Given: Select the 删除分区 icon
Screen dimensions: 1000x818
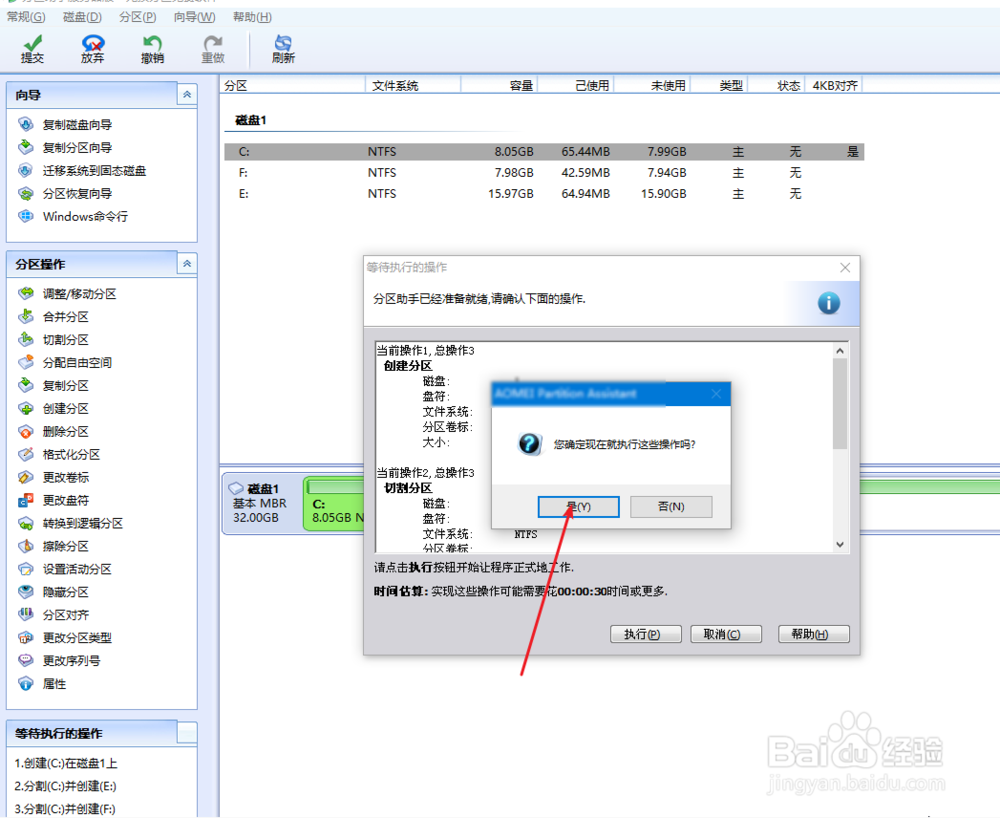Looking at the screenshot, I should tap(26, 431).
